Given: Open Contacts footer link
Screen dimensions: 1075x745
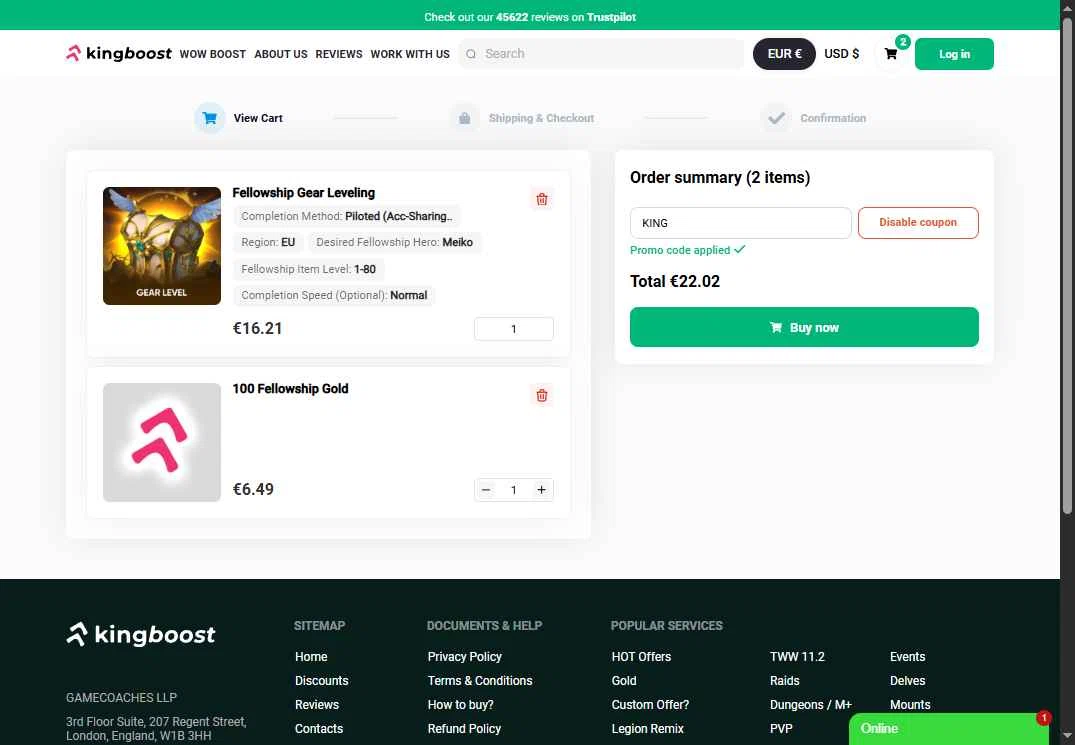Looking at the screenshot, I should (319, 729).
